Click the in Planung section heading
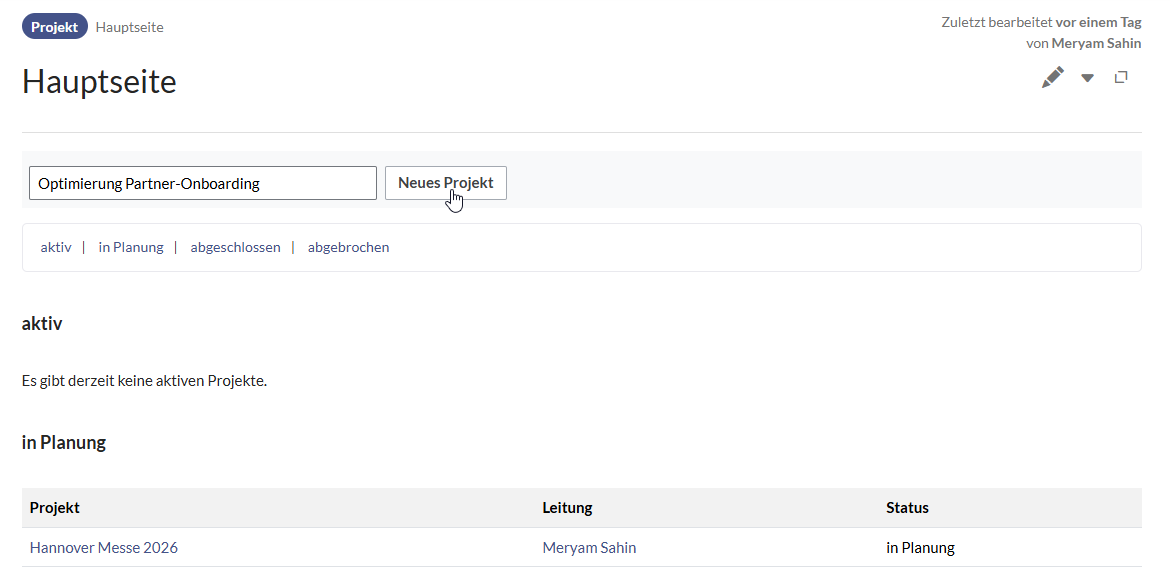 click(64, 442)
